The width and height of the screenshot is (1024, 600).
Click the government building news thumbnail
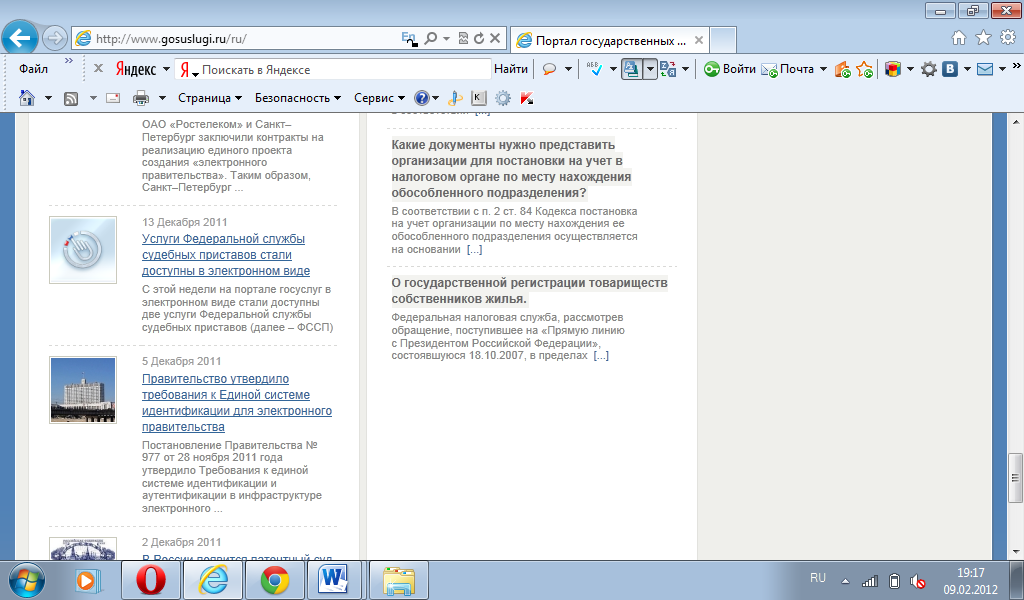(83, 390)
